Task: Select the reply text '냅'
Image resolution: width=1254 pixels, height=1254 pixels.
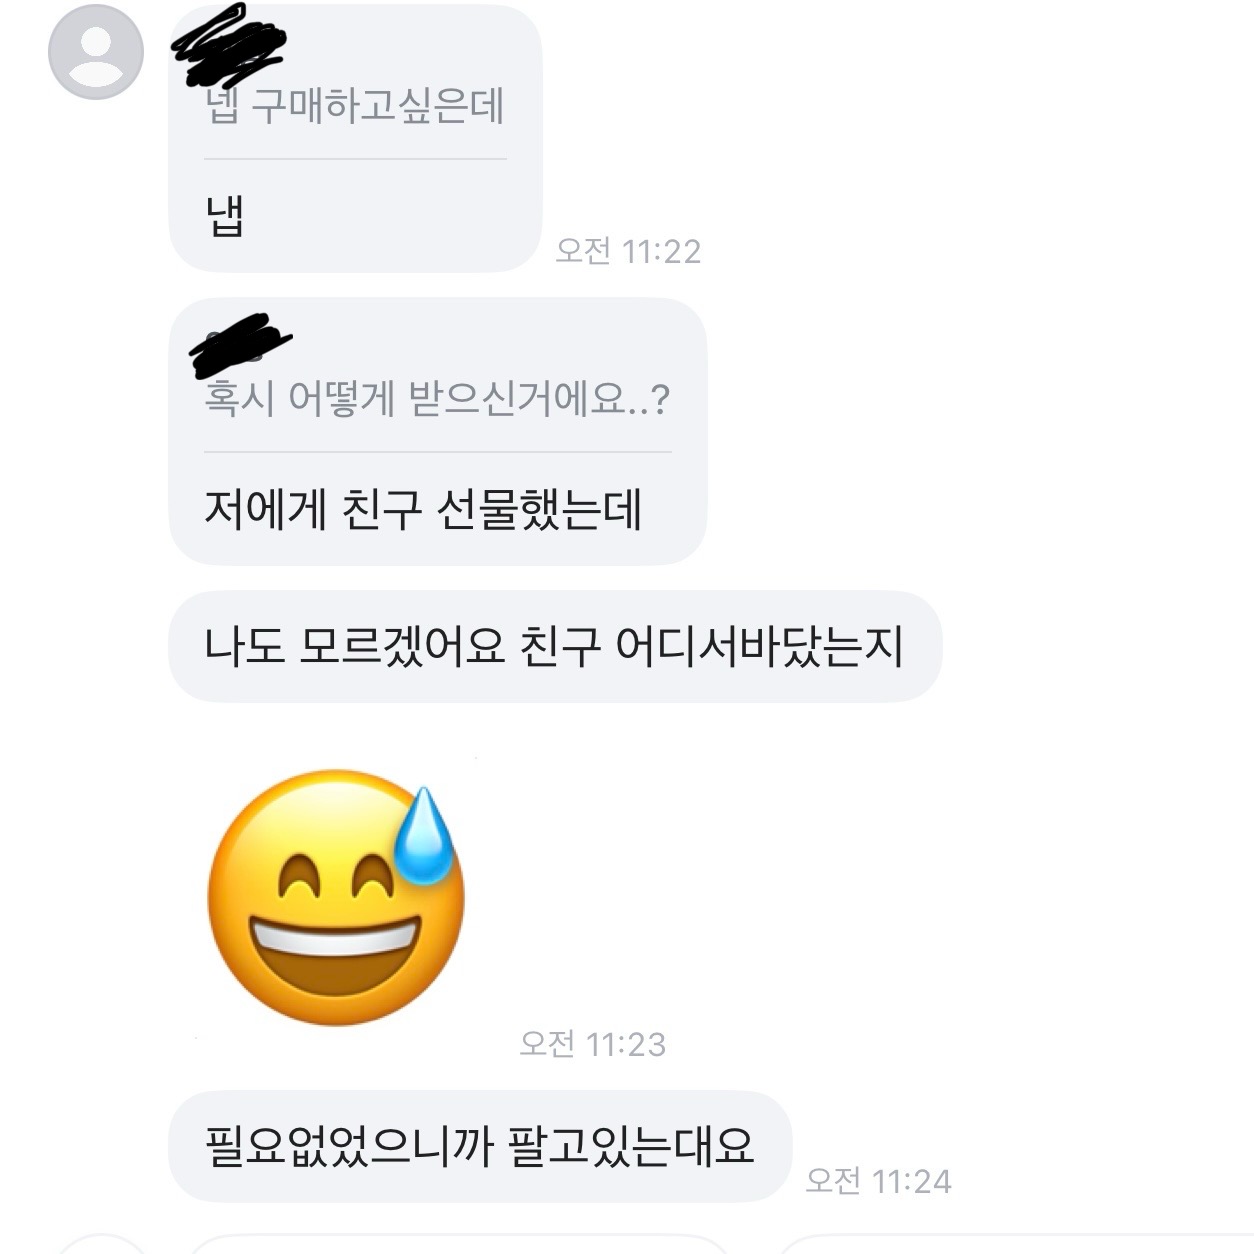Action: tap(225, 215)
